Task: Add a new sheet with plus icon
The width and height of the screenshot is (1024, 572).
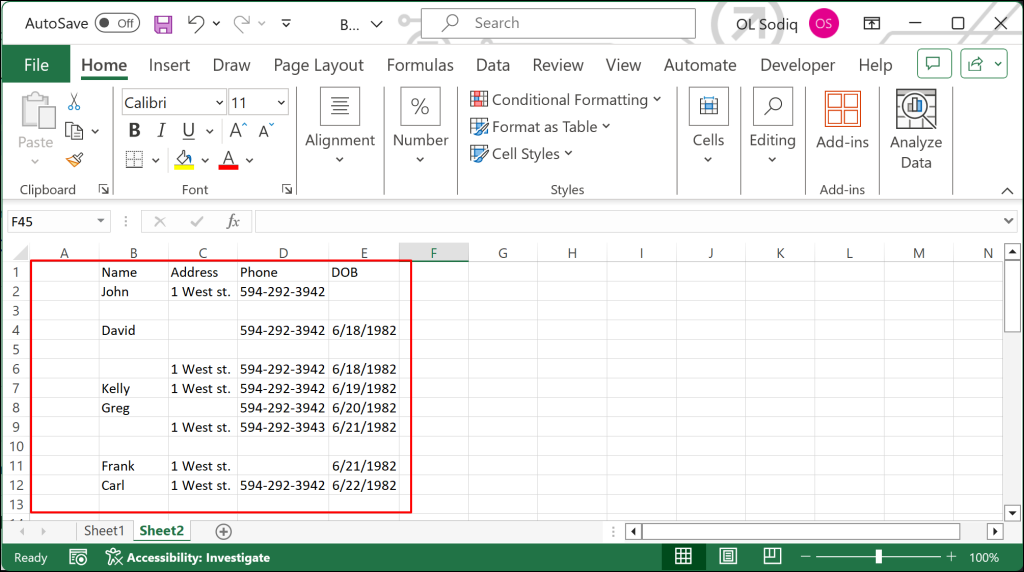Action: coord(223,532)
